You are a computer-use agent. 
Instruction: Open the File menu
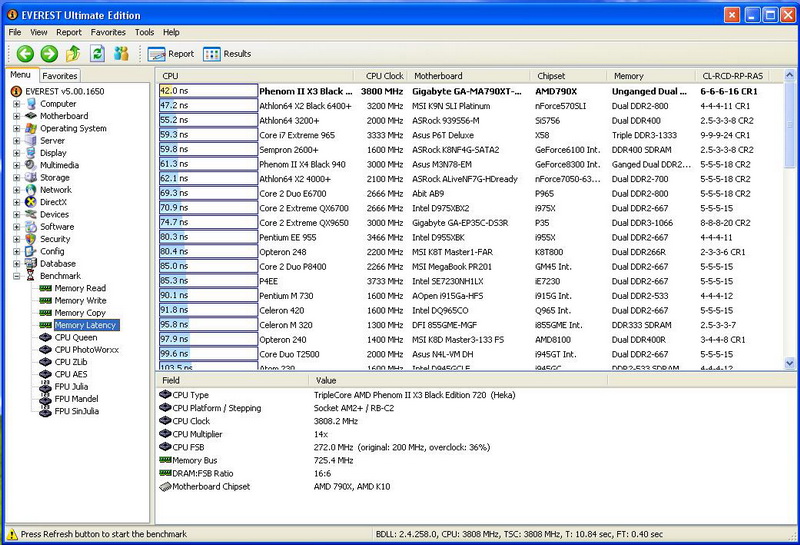[x=15, y=32]
